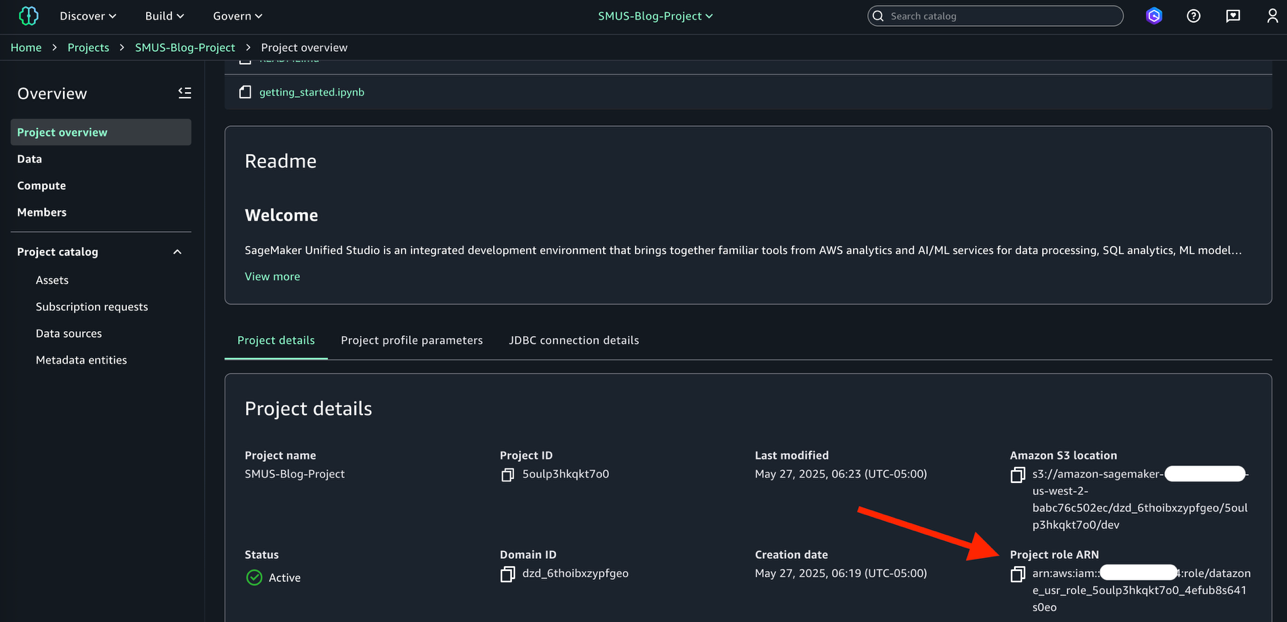The width and height of the screenshot is (1287, 622).
Task: Click the green Active status check icon
Action: coord(254,577)
